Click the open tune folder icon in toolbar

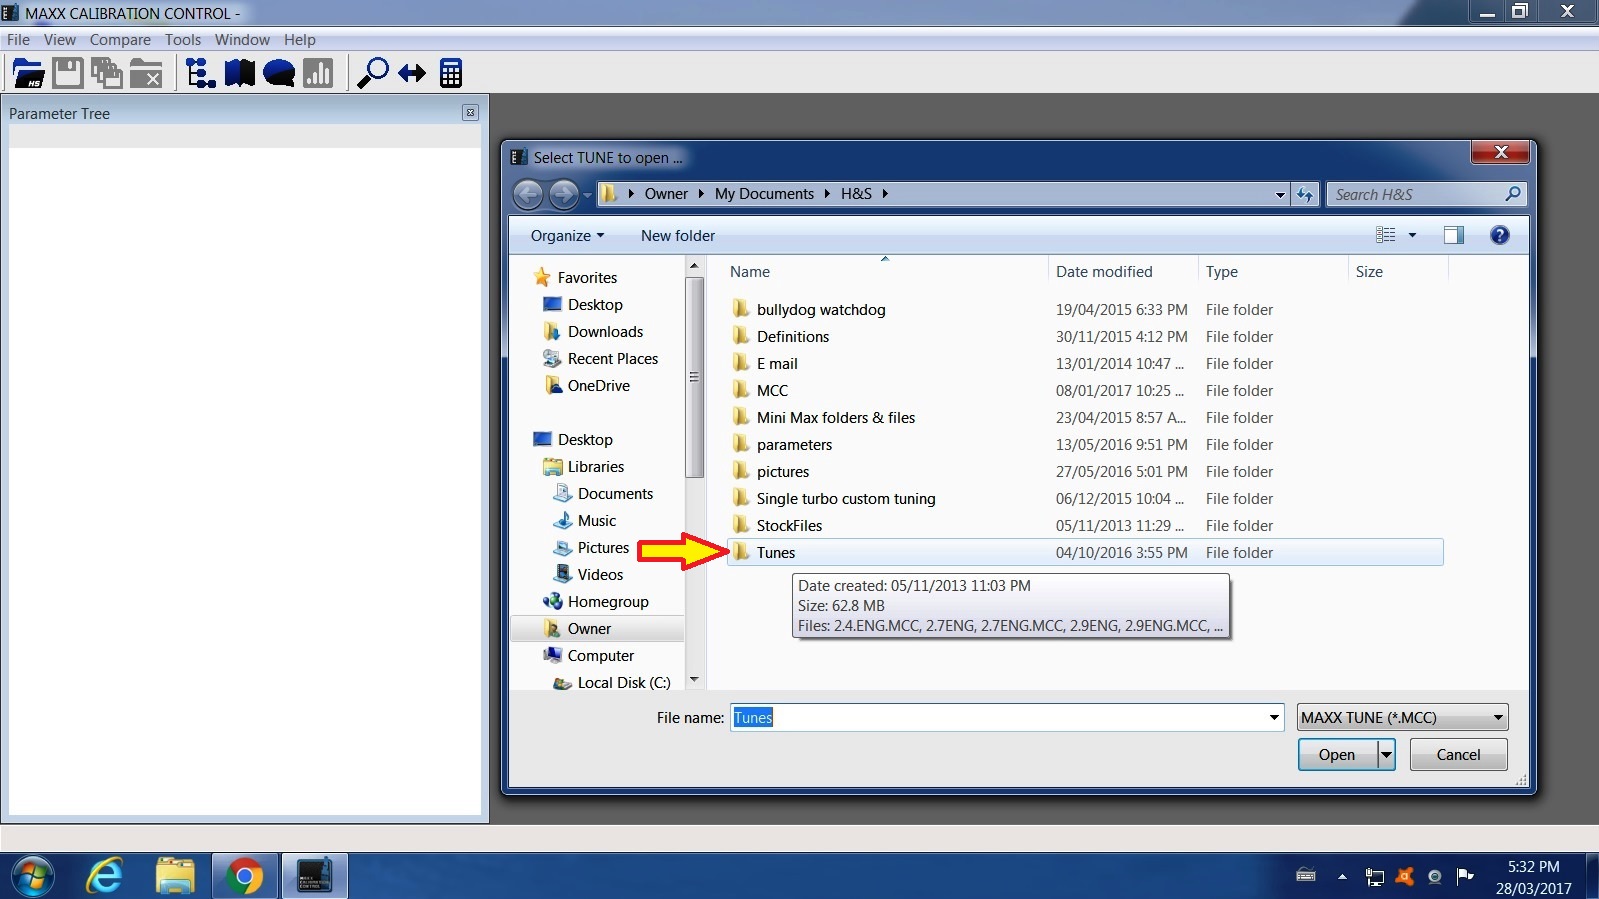point(28,73)
